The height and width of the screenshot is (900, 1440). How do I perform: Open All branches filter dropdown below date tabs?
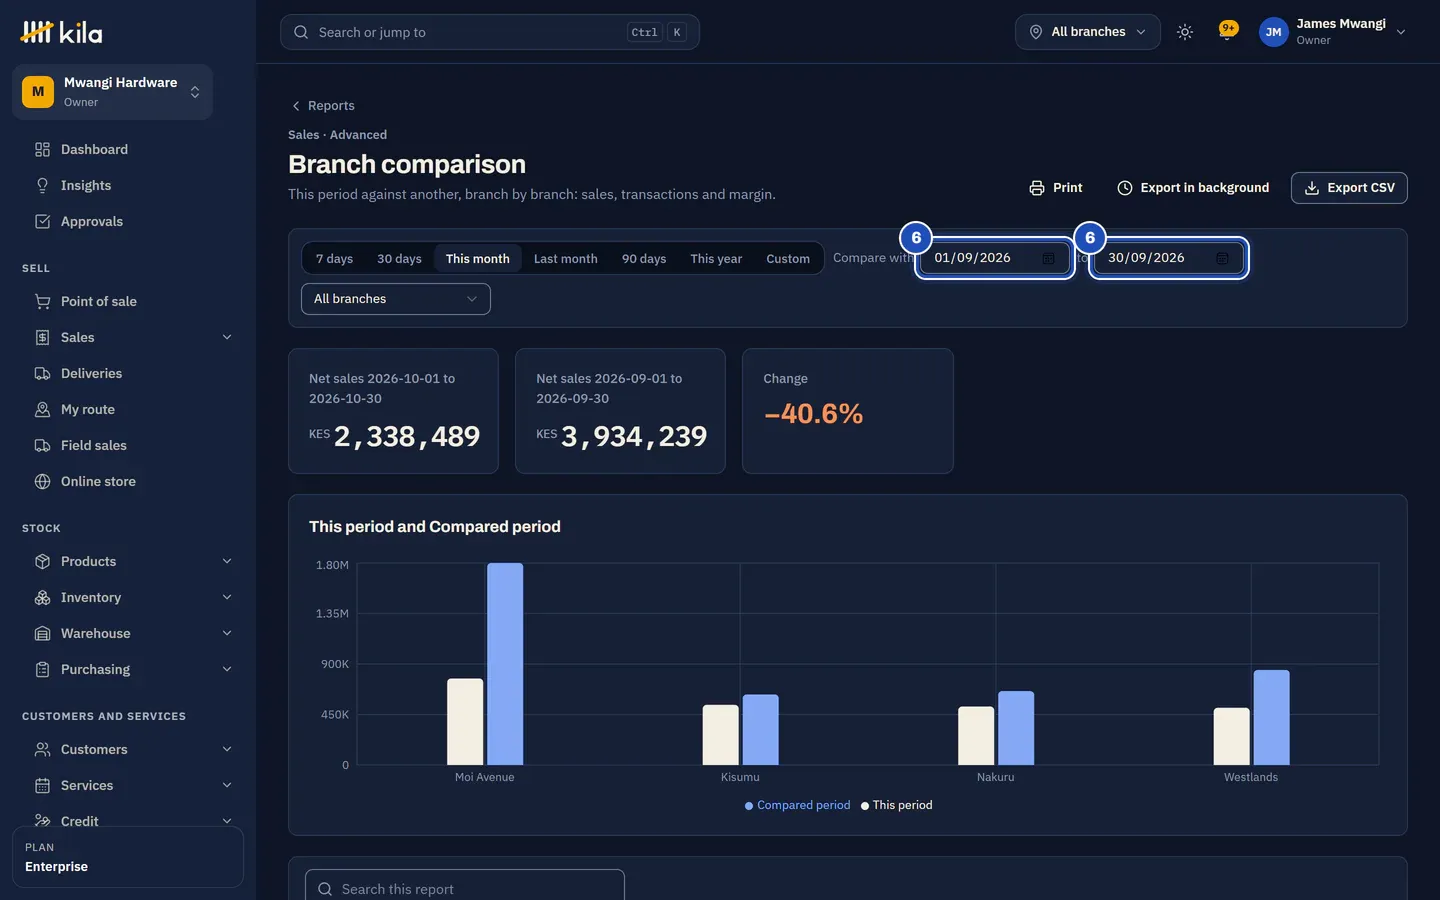396,299
